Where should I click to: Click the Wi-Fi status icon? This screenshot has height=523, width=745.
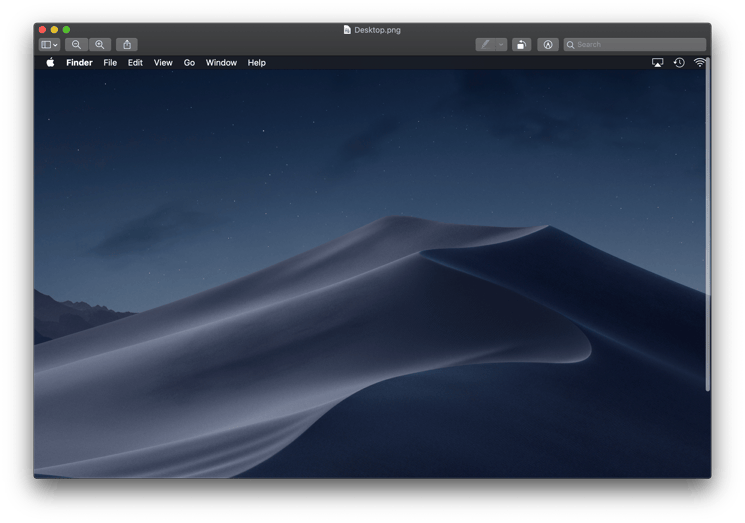699,63
